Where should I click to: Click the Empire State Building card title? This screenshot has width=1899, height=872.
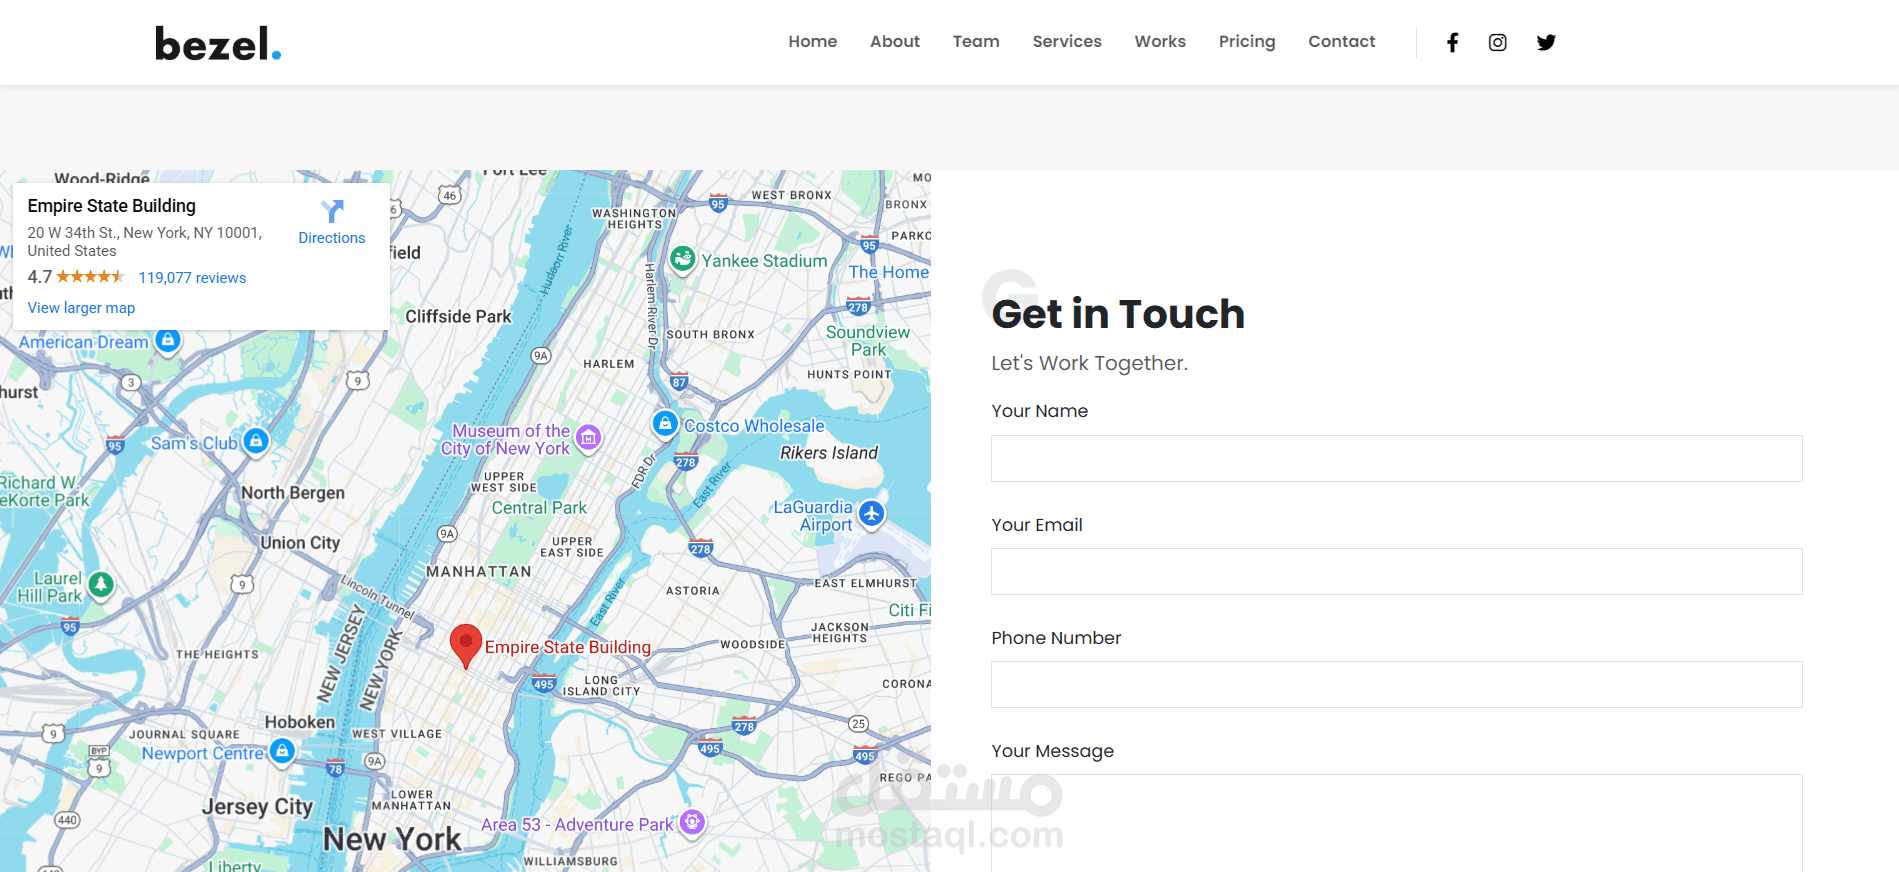(x=112, y=206)
